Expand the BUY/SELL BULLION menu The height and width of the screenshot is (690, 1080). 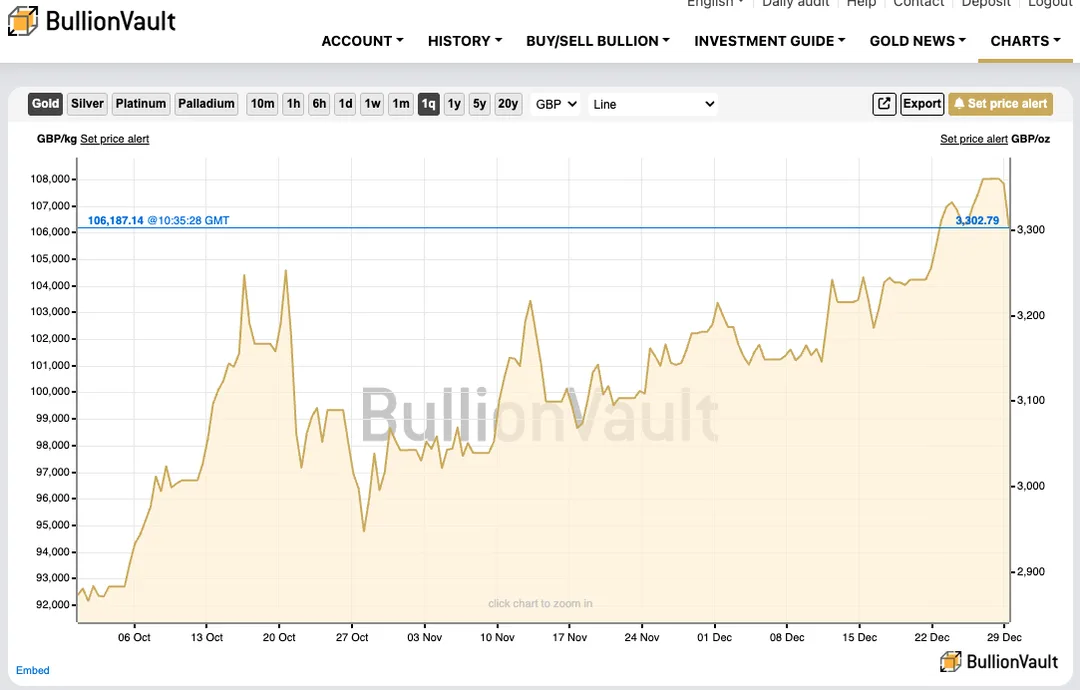click(598, 41)
